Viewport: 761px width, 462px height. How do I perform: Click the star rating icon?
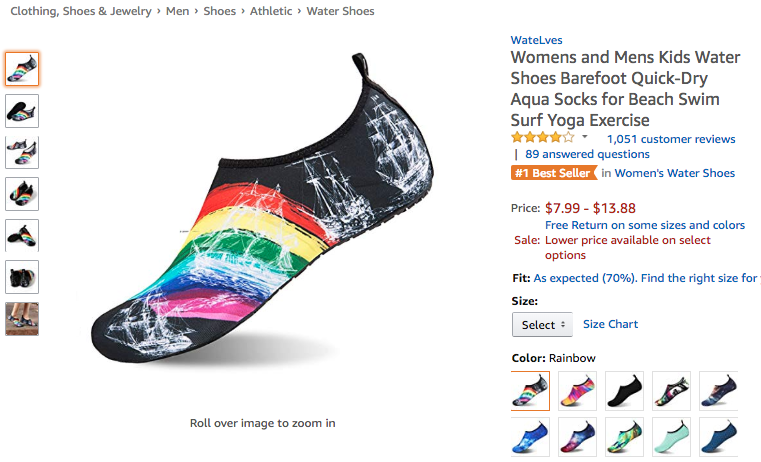pyautogui.click(x=542, y=138)
